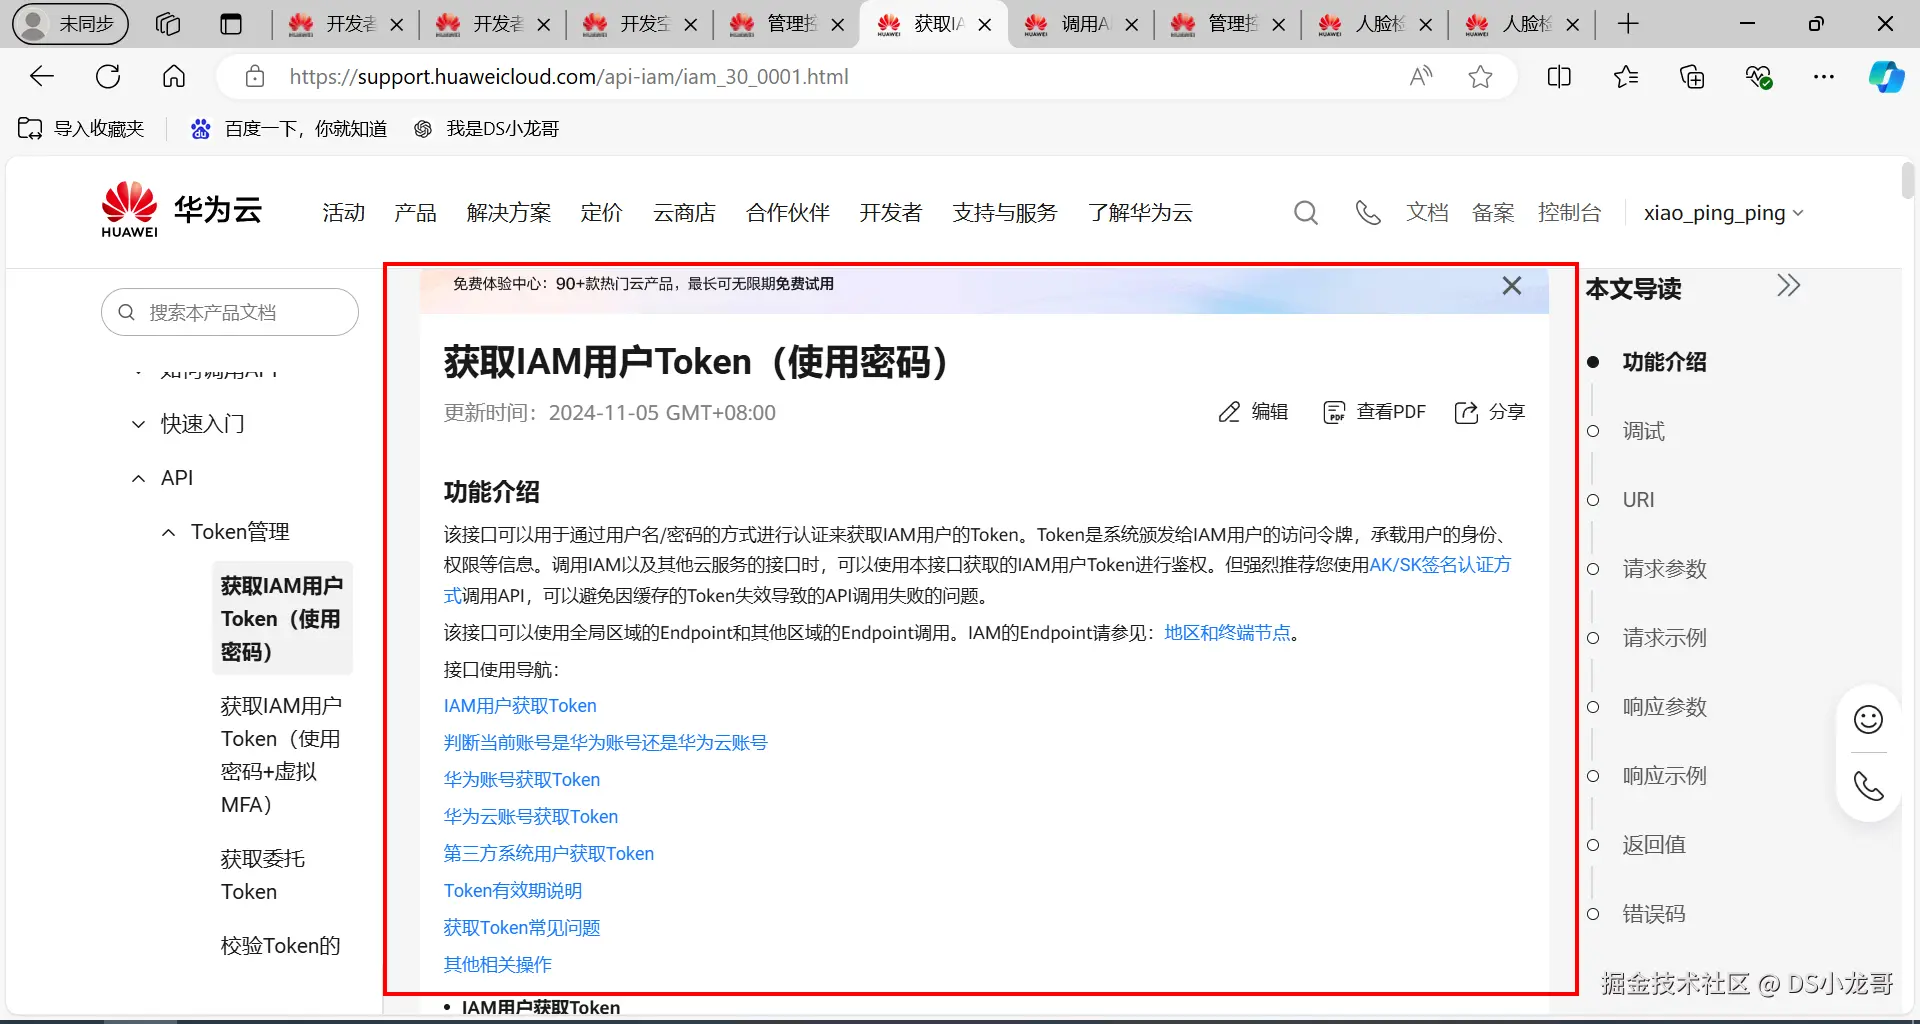Open 地区和终端节点 link
The width and height of the screenshot is (1920, 1024).
pos(1228,633)
